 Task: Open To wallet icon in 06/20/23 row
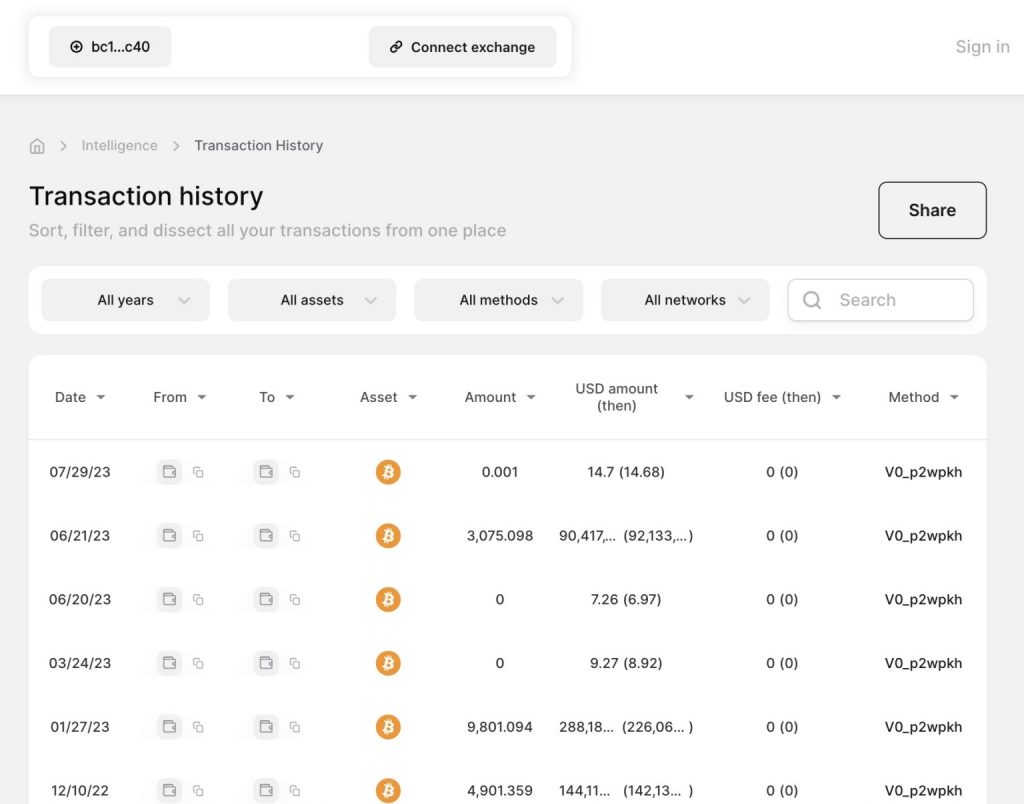click(266, 599)
